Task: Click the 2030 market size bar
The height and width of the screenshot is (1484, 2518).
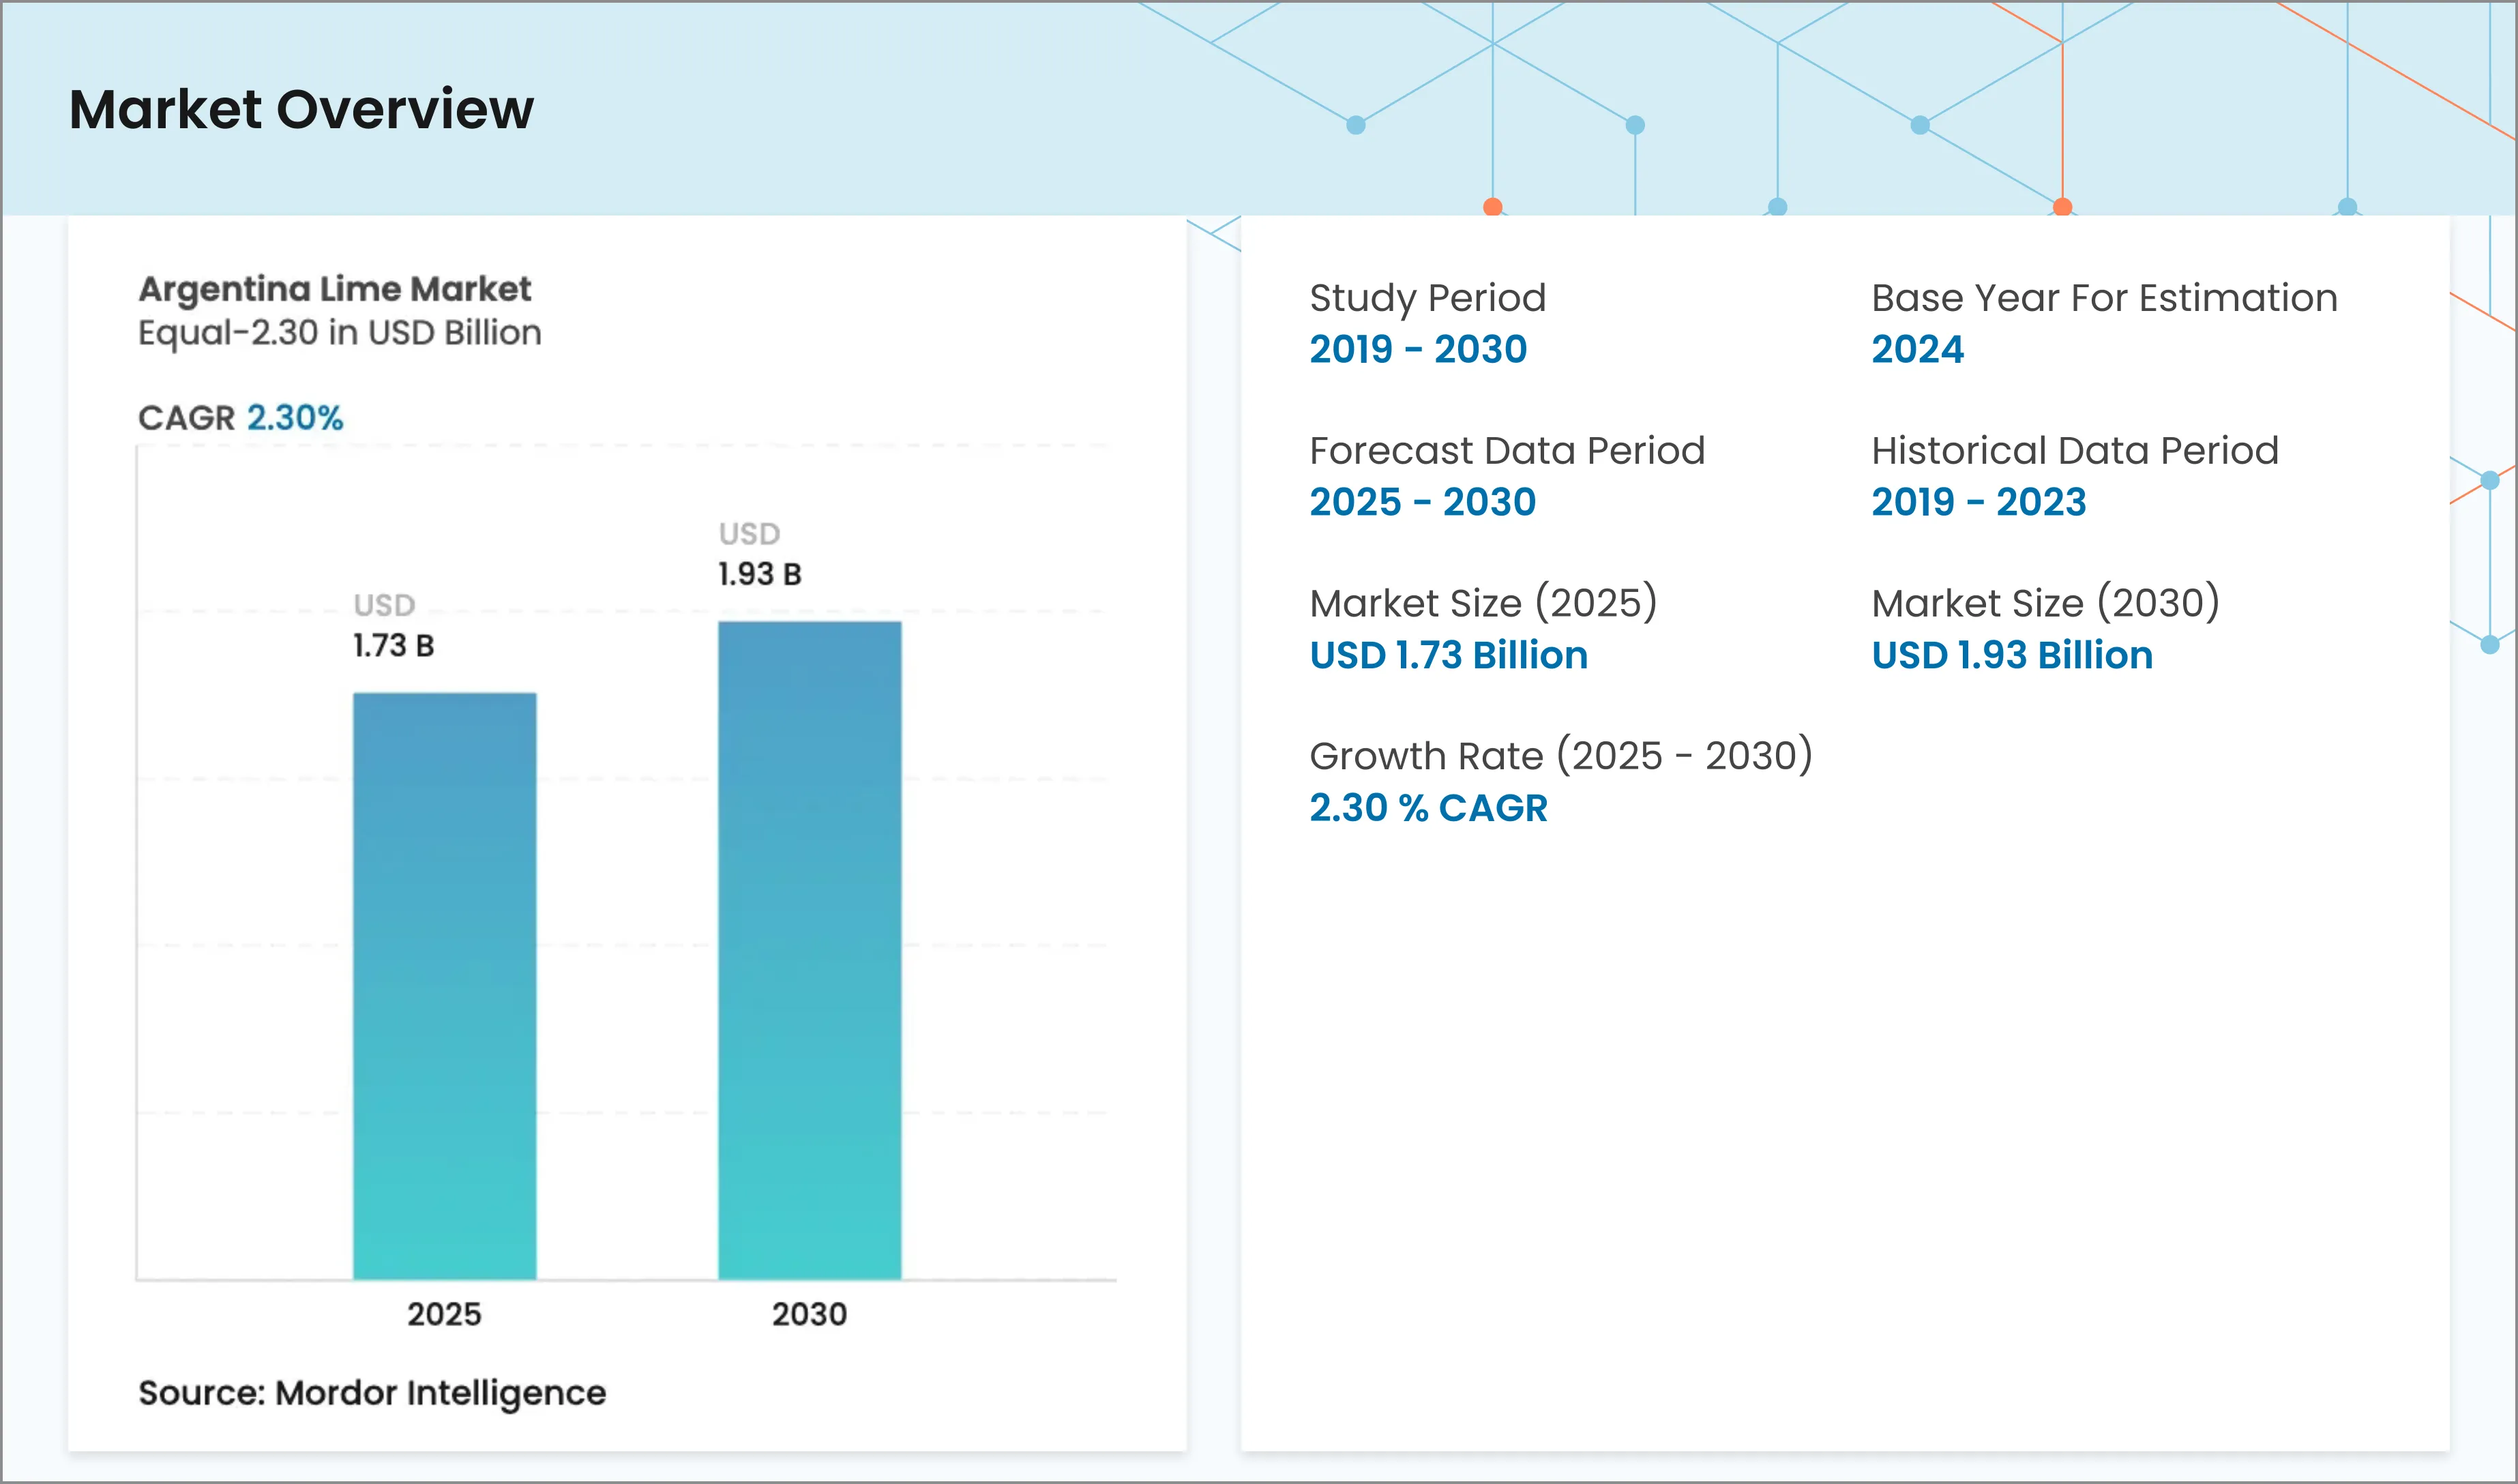Action: point(809,950)
